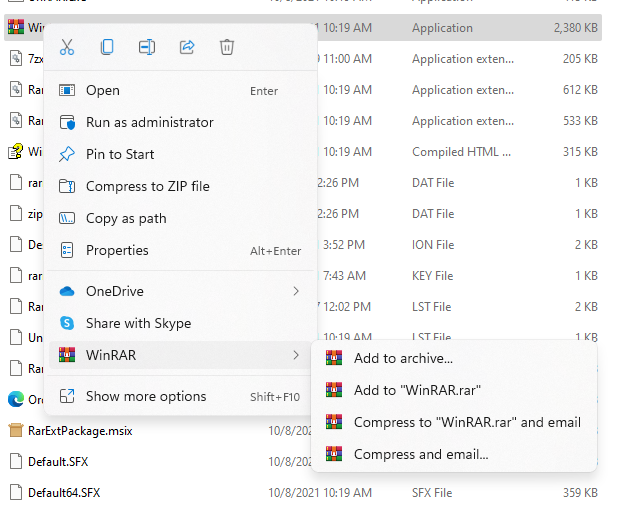Click the Microsoft Edge file icon in list
Viewport: 618px width, 514px height.
tap(16, 399)
